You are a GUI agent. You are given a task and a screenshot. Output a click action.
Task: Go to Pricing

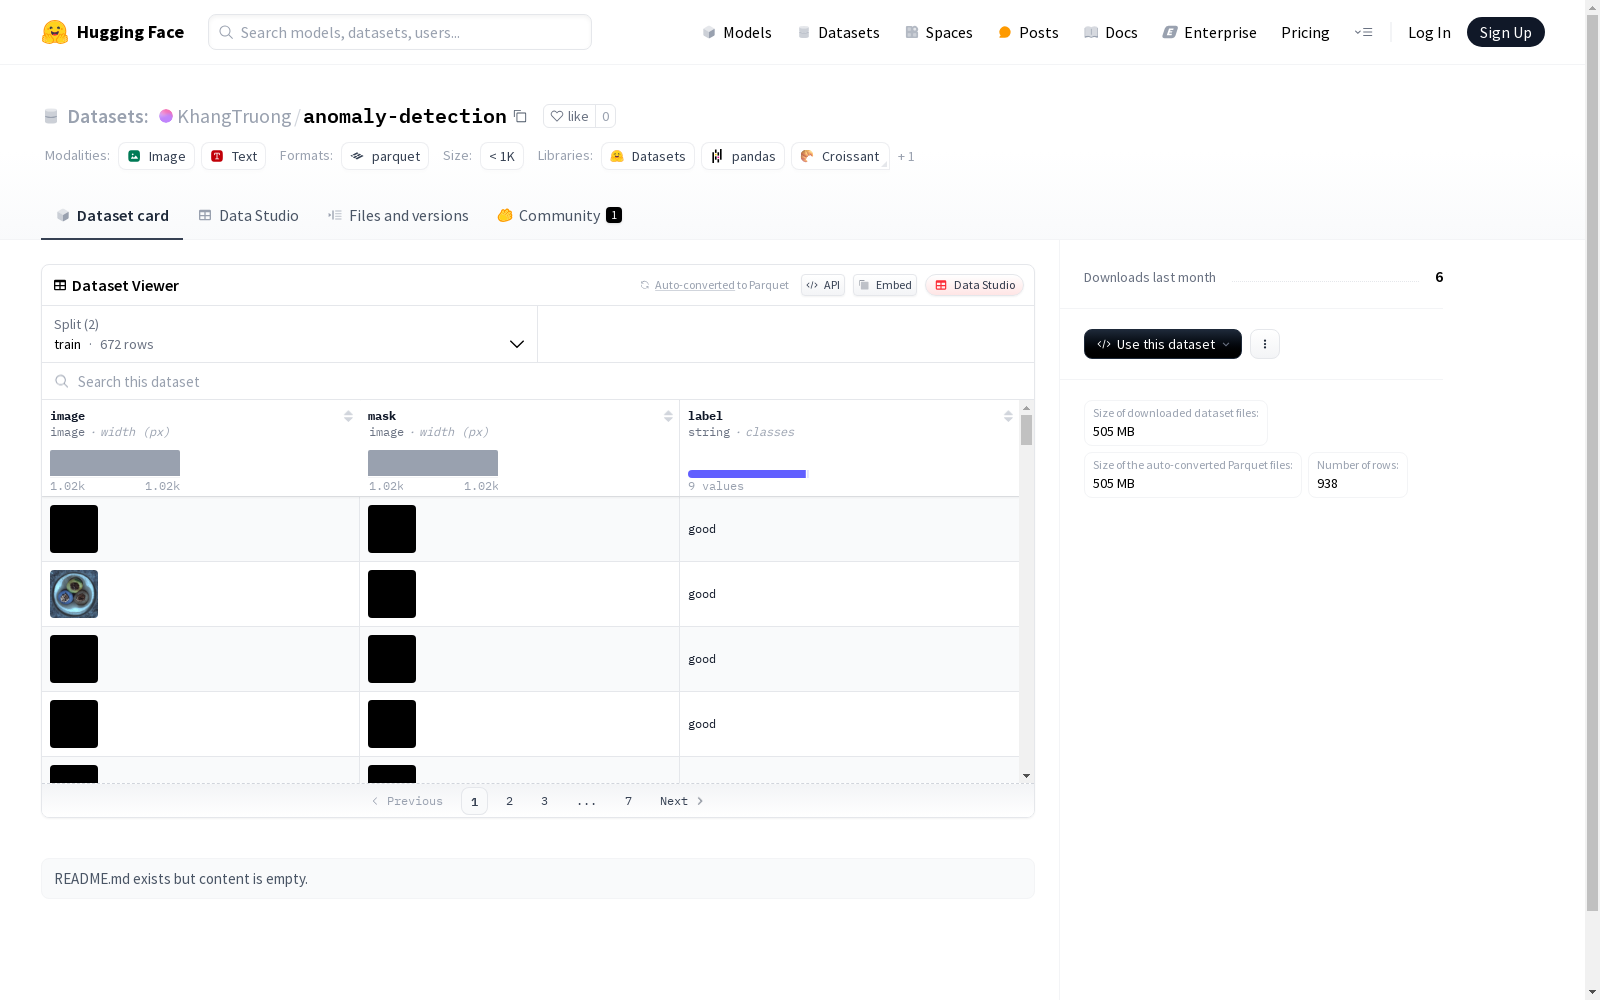(x=1305, y=32)
